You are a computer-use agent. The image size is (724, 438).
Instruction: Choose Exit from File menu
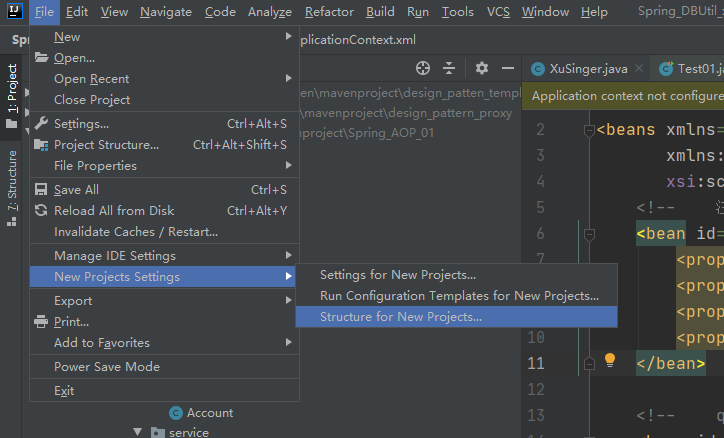pyautogui.click(x=164, y=390)
